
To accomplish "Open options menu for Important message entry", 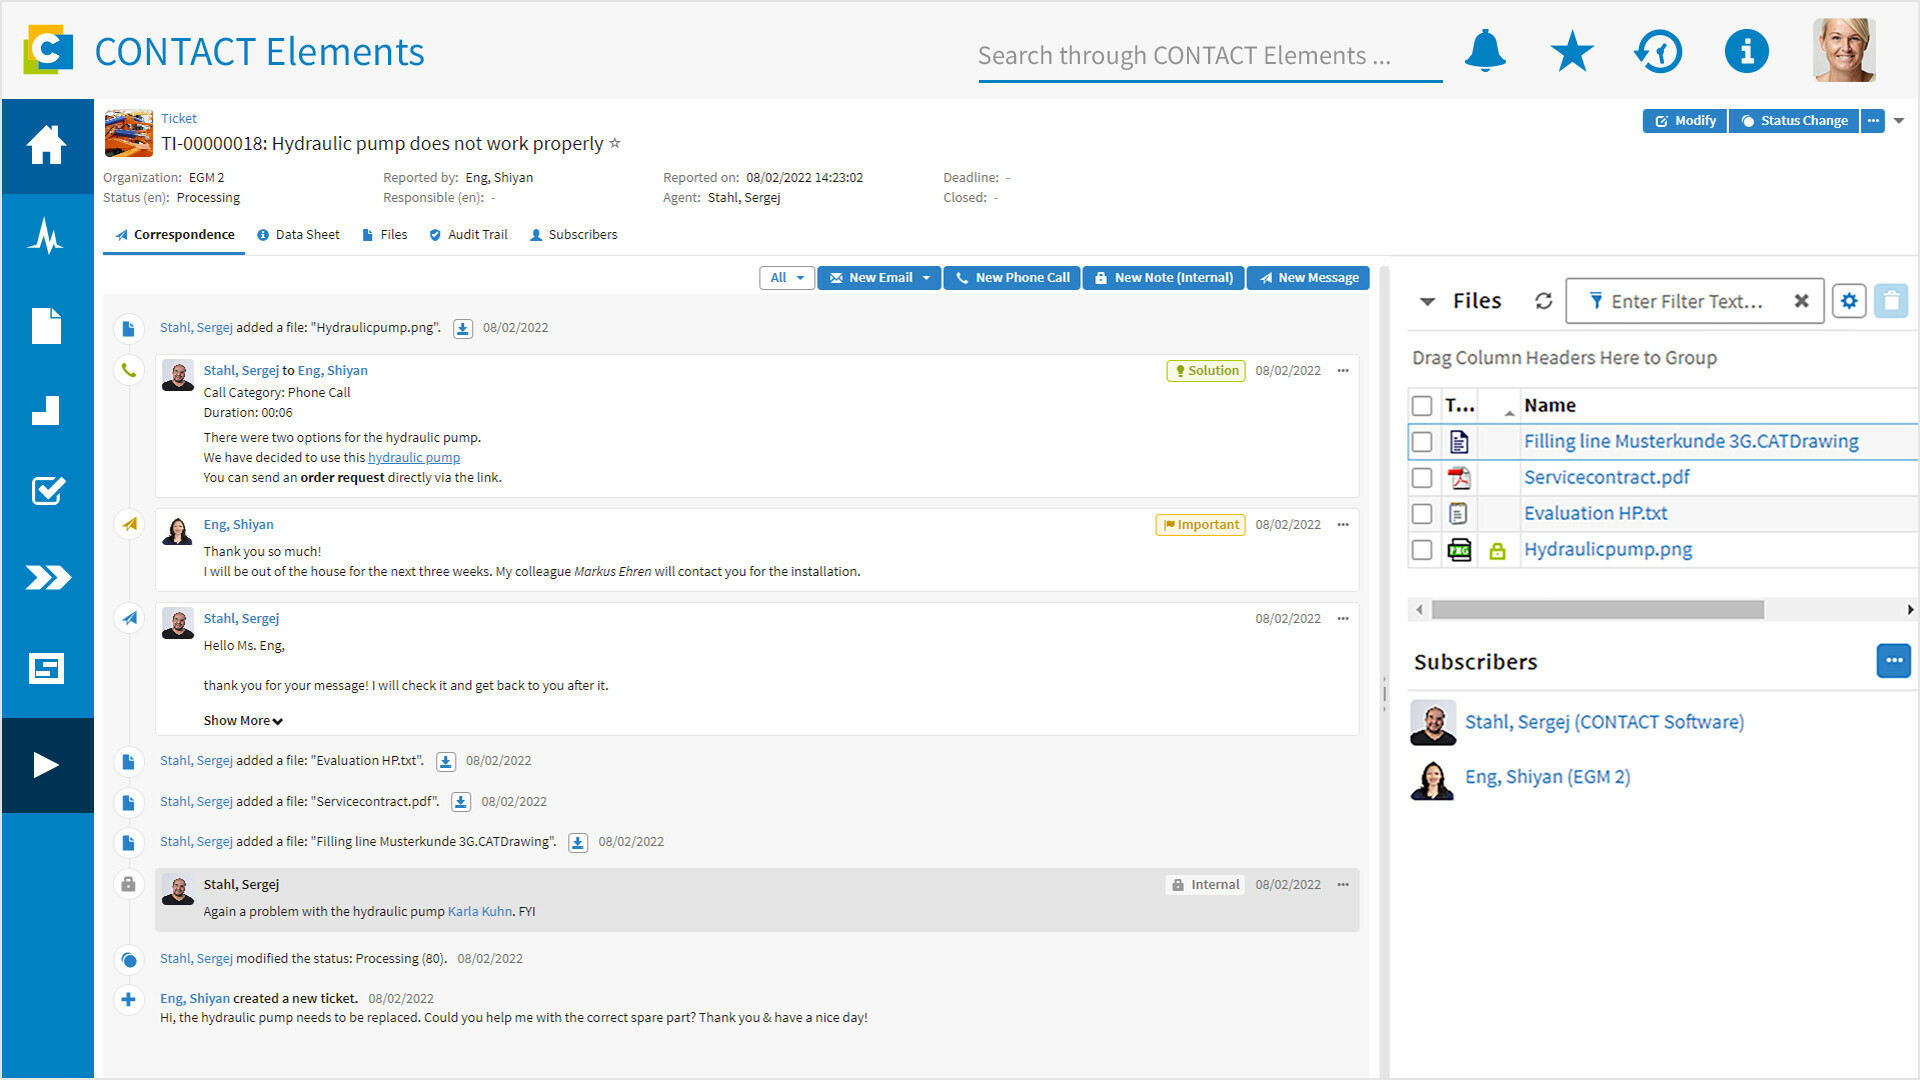I will click(x=1343, y=525).
